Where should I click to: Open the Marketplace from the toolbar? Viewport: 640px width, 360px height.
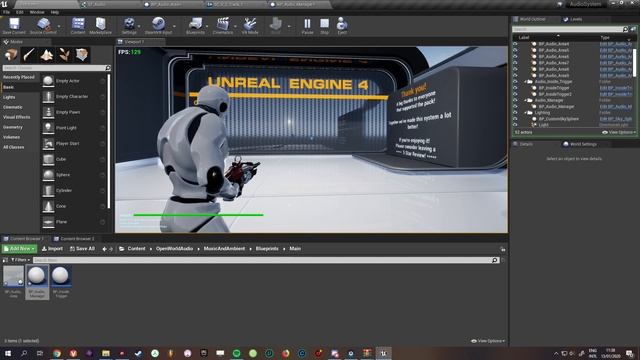(x=100, y=26)
